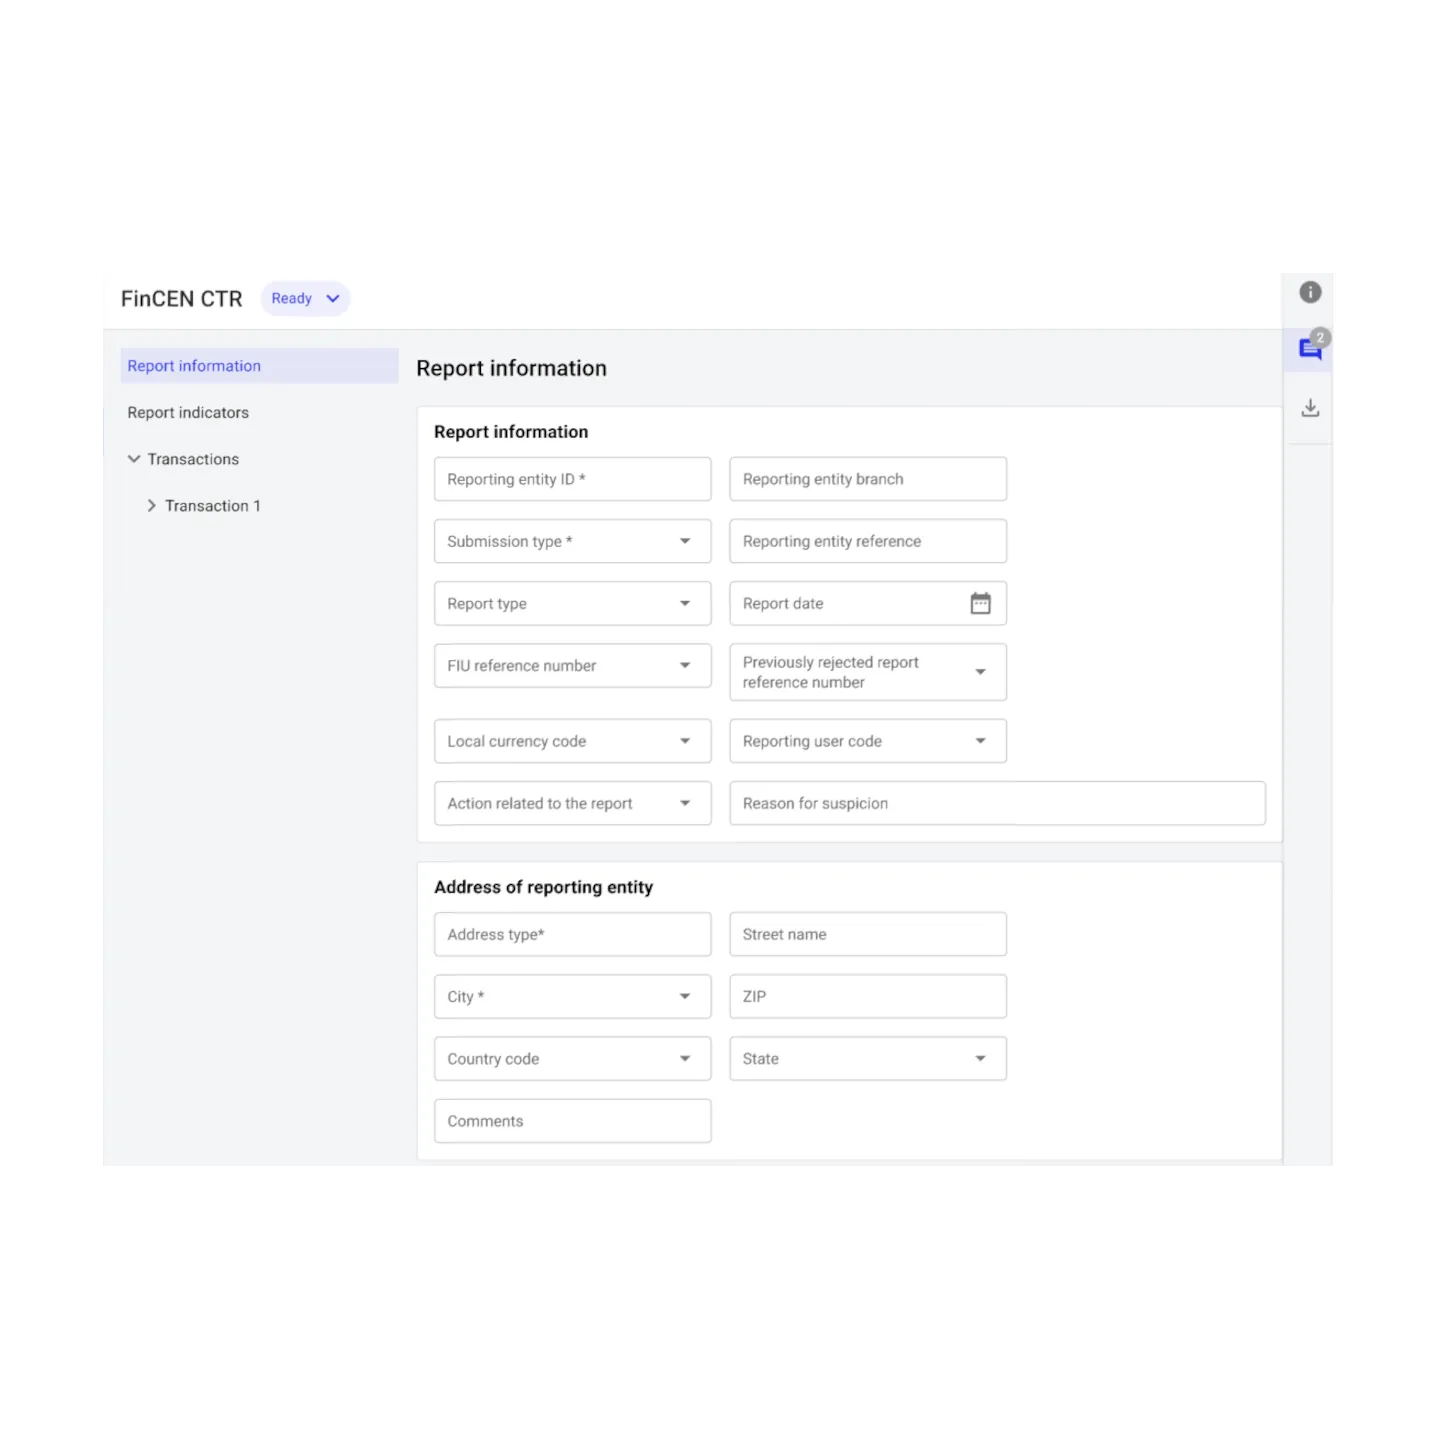Open the Submission type dropdown
Screen dimensions: 1440x1440
pyautogui.click(x=685, y=541)
